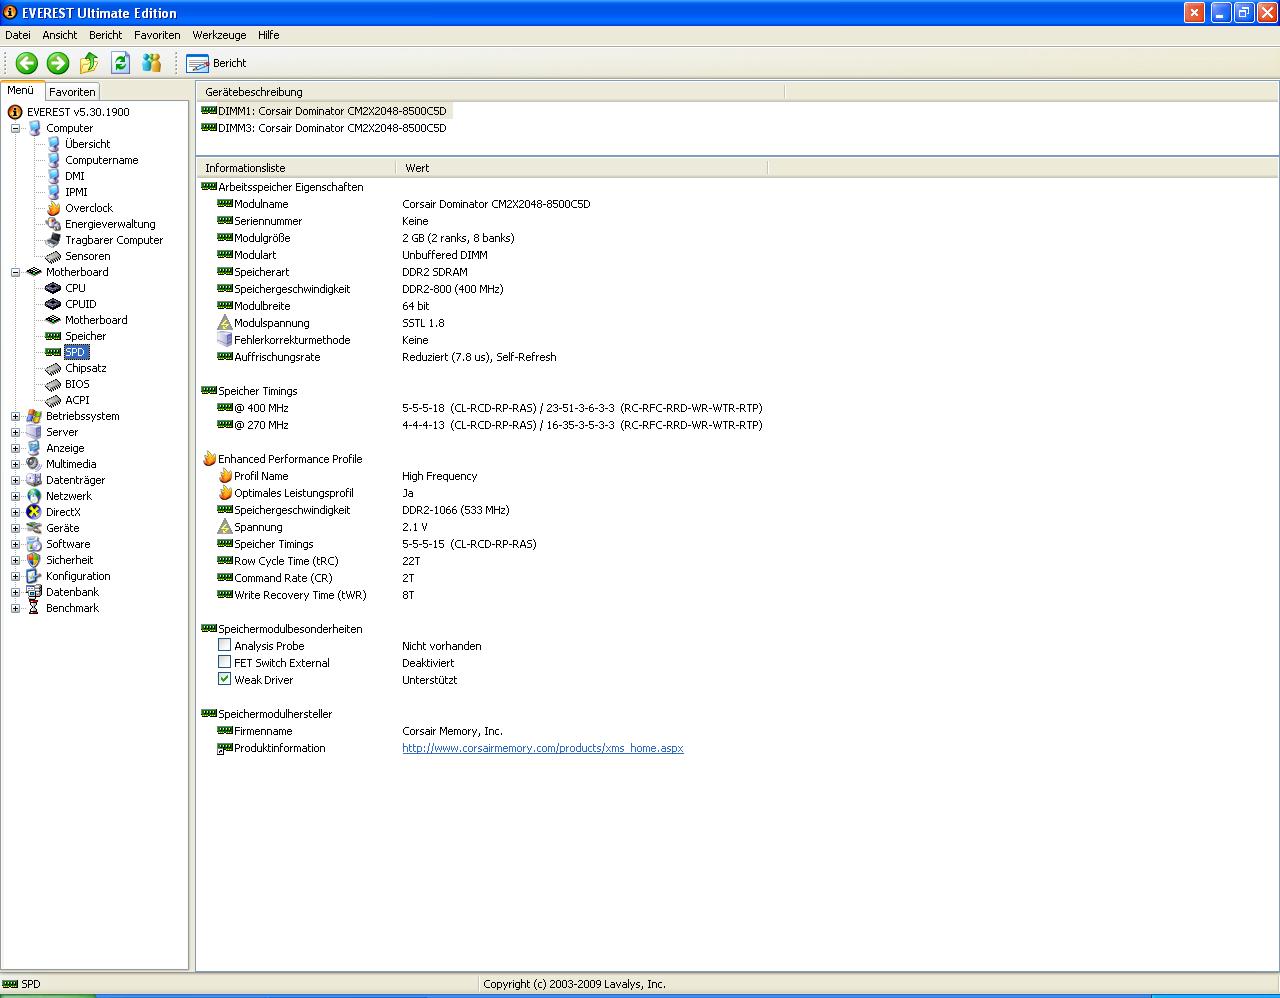Select the Speicher memory icon in the tree

tap(54, 336)
